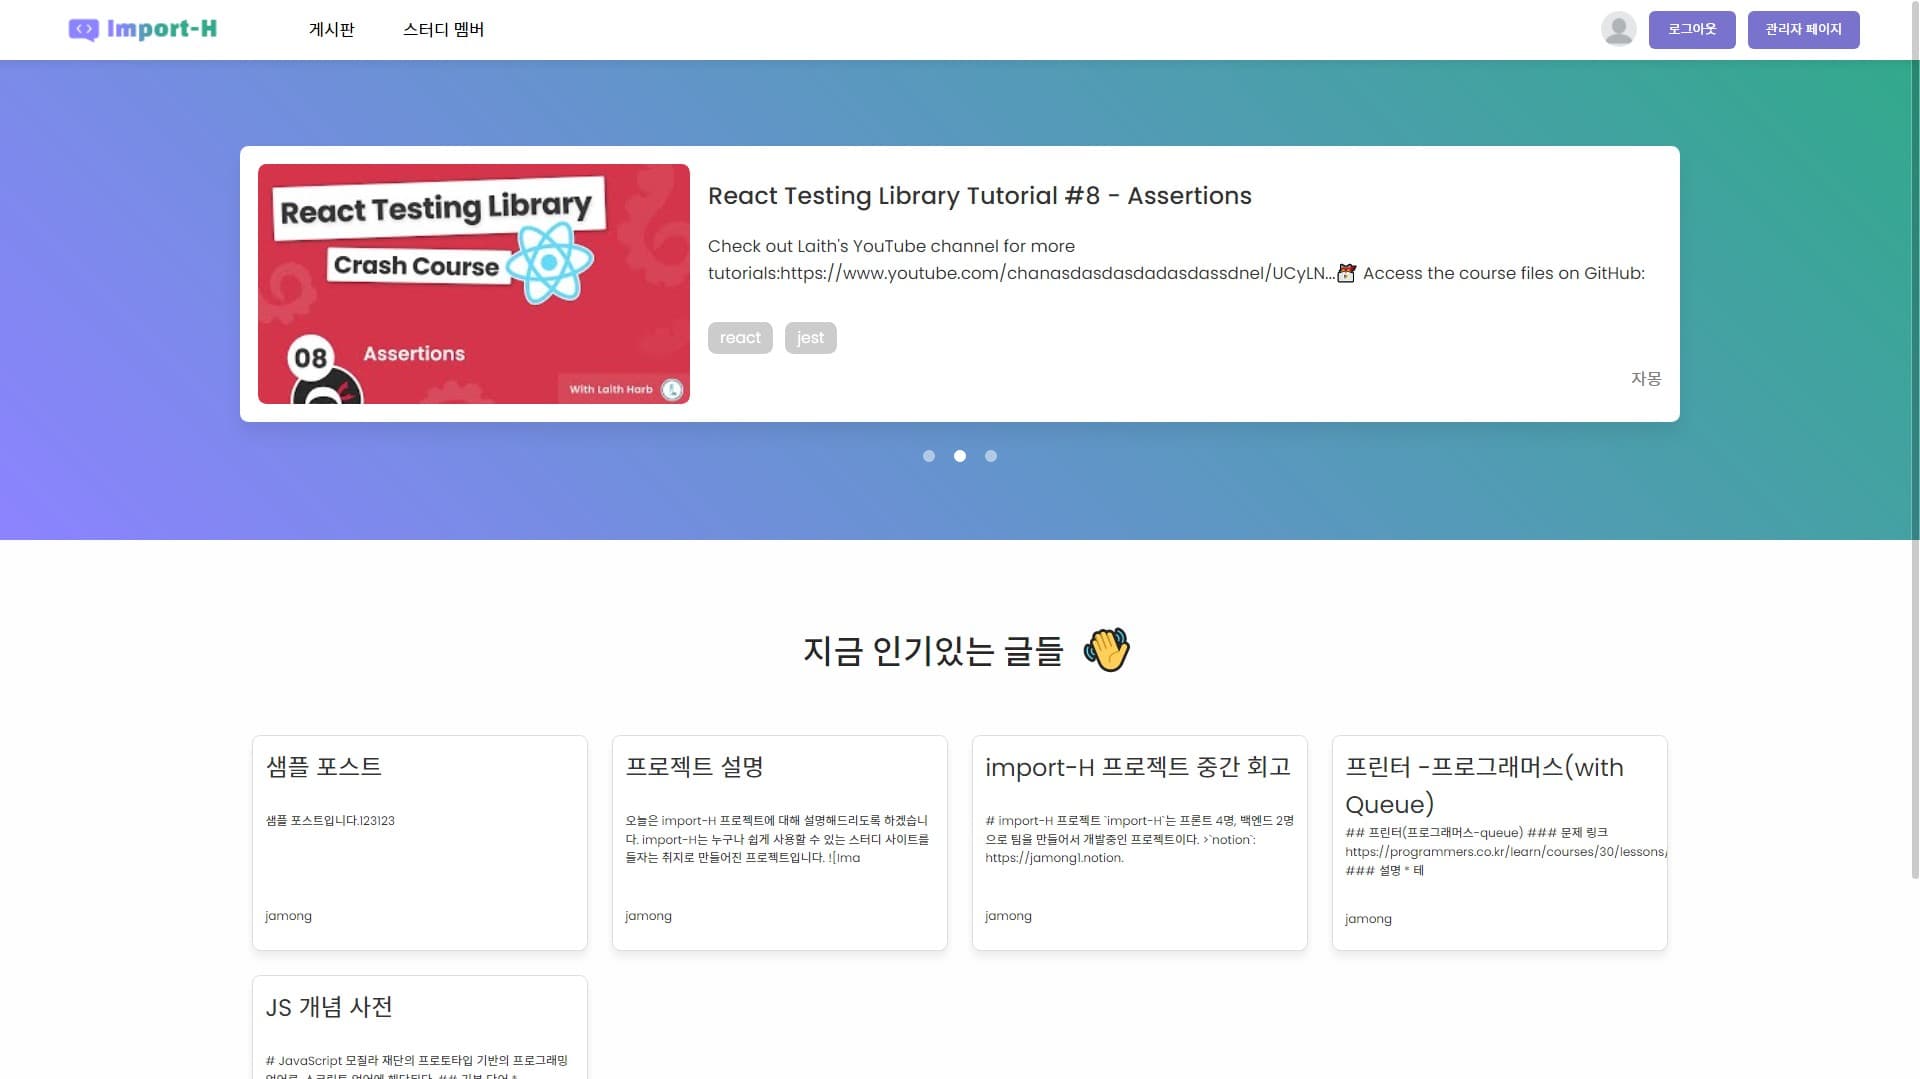Select the third carousel dot
The width and height of the screenshot is (1920, 1079).
pyautogui.click(x=991, y=456)
